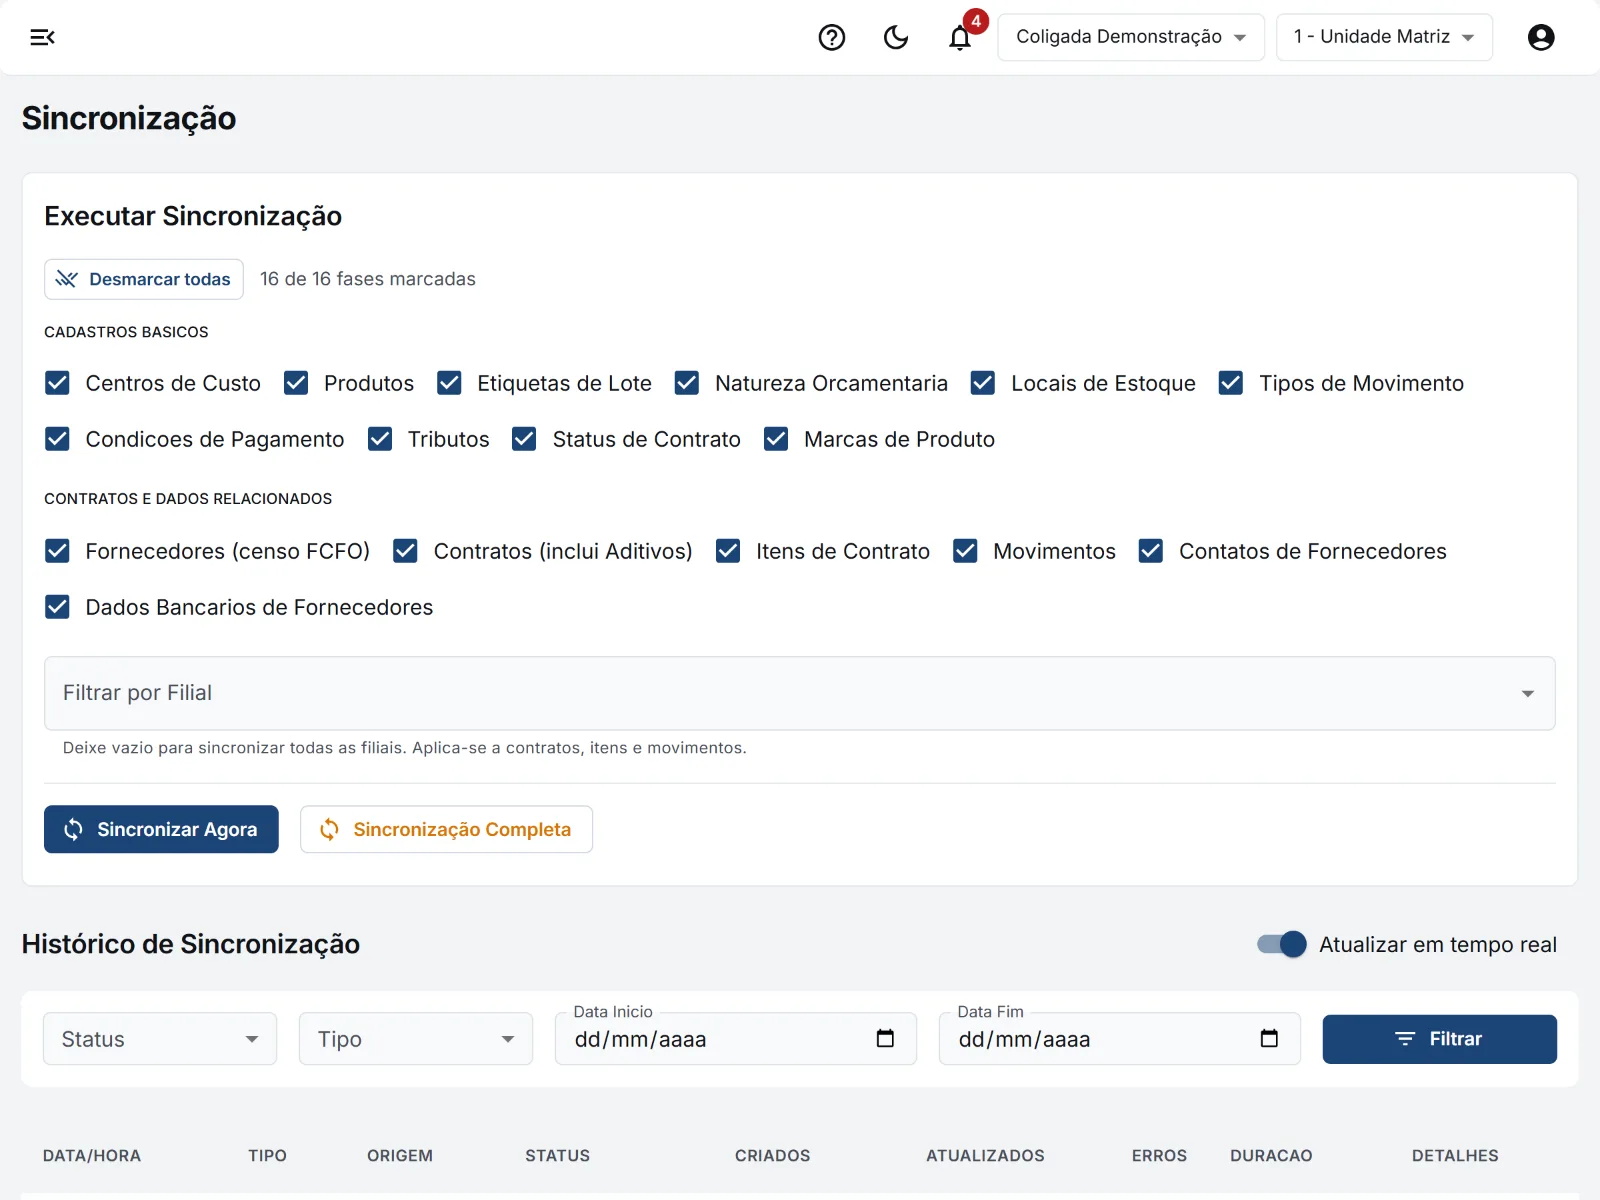Image resolution: width=1600 pixels, height=1200 pixels.
Task: Open Data Inicio calendar picker icon
Action: point(885,1038)
